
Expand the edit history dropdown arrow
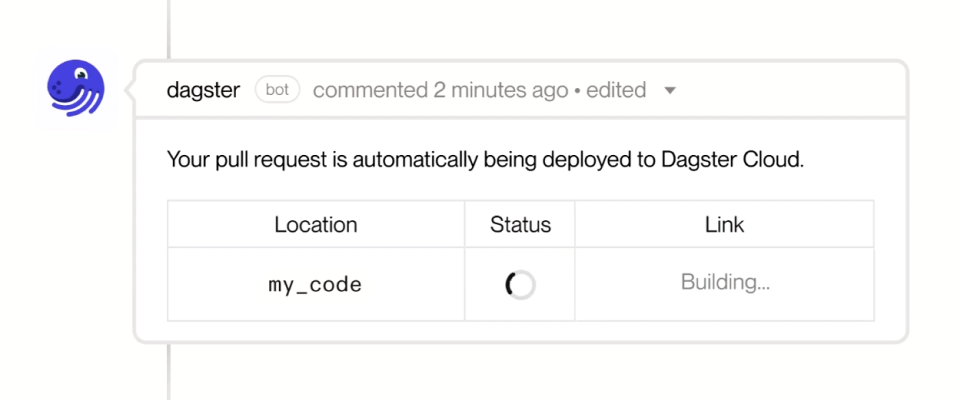point(670,91)
